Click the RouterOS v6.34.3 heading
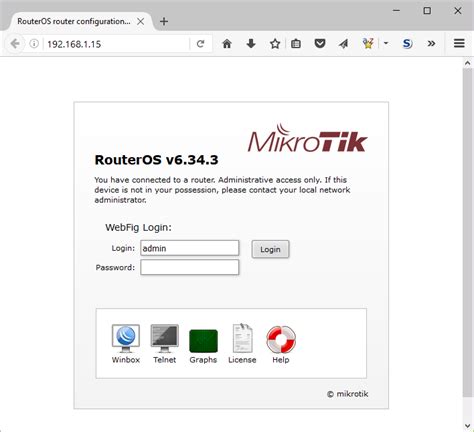Viewport: 474px width, 432px height. click(156, 160)
